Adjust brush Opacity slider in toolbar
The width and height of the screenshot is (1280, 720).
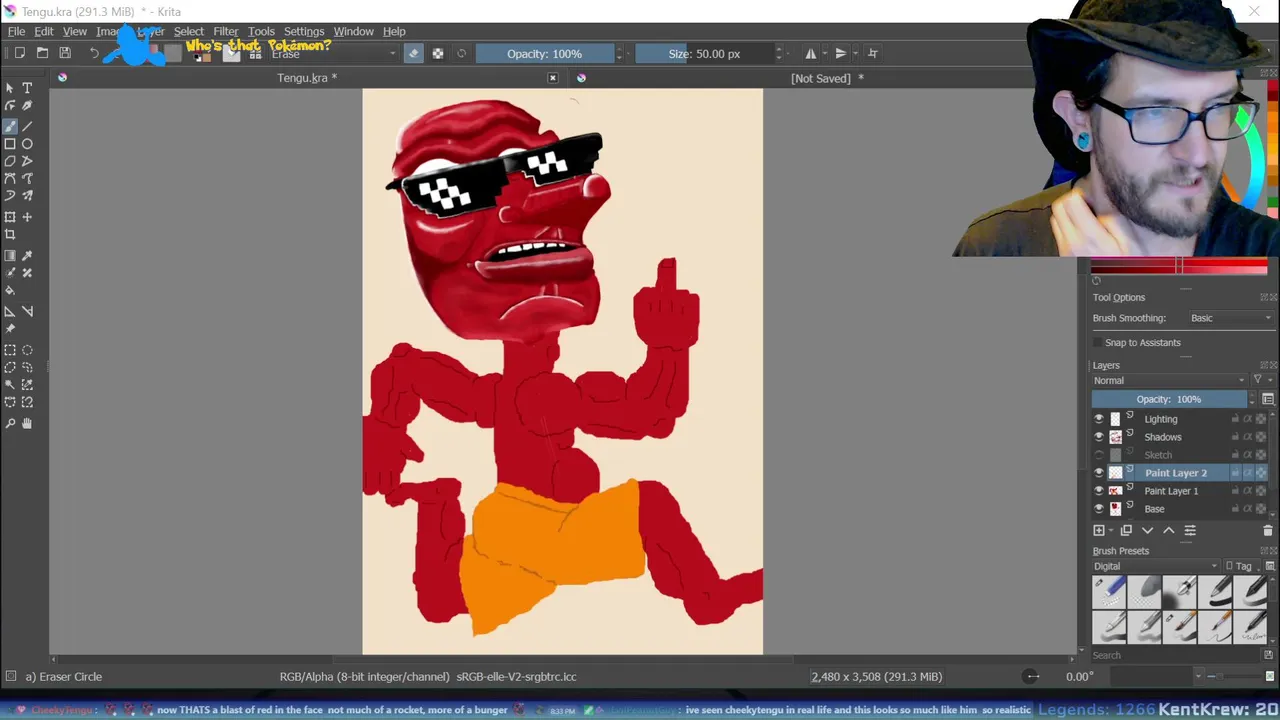coord(544,54)
